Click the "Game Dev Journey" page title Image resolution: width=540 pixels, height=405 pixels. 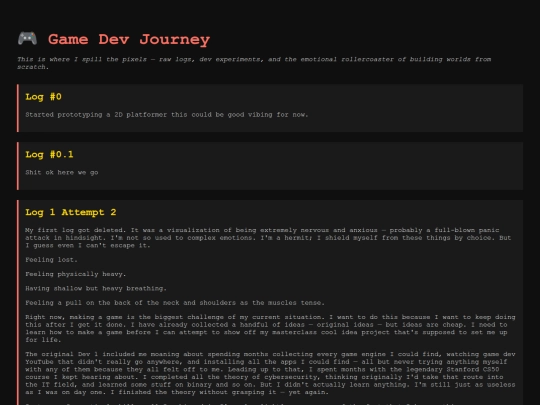[129, 39]
